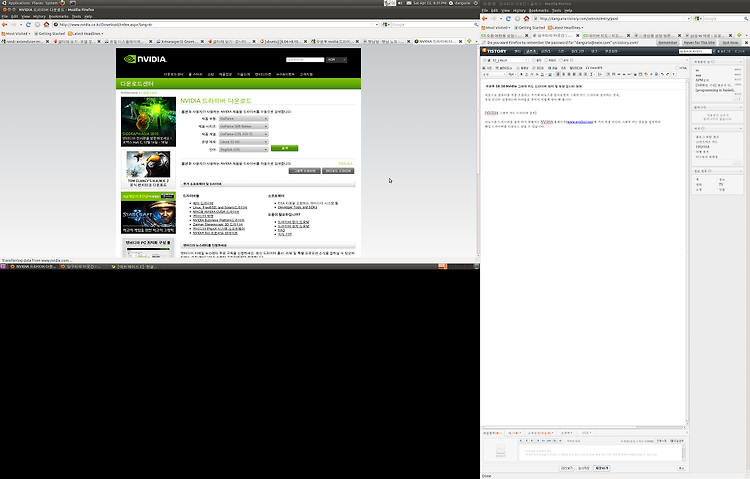
Task: Click Never for This Site button
Action: 699,43
